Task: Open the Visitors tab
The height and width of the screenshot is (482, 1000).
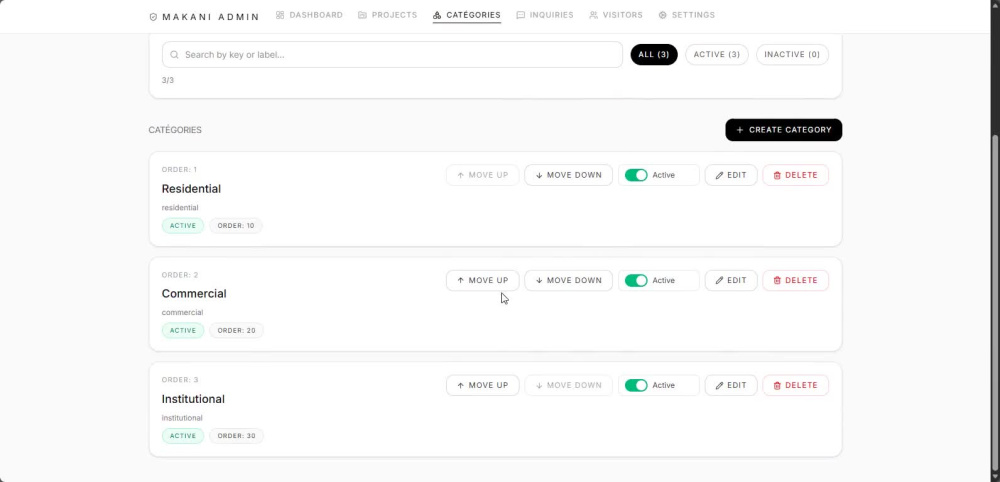Action: tap(616, 15)
